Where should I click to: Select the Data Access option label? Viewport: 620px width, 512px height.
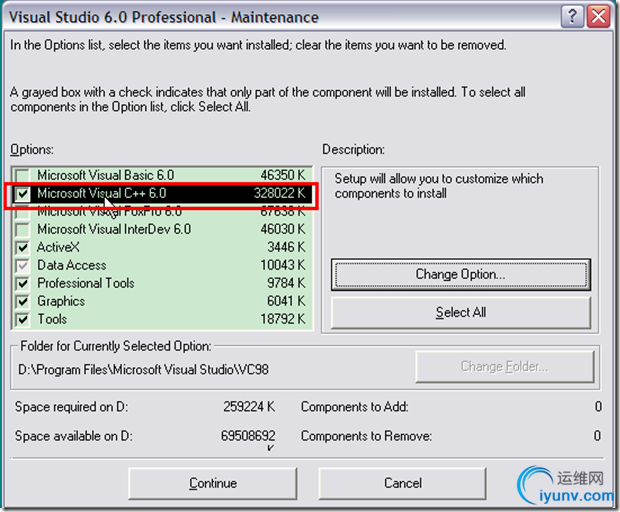(72, 265)
